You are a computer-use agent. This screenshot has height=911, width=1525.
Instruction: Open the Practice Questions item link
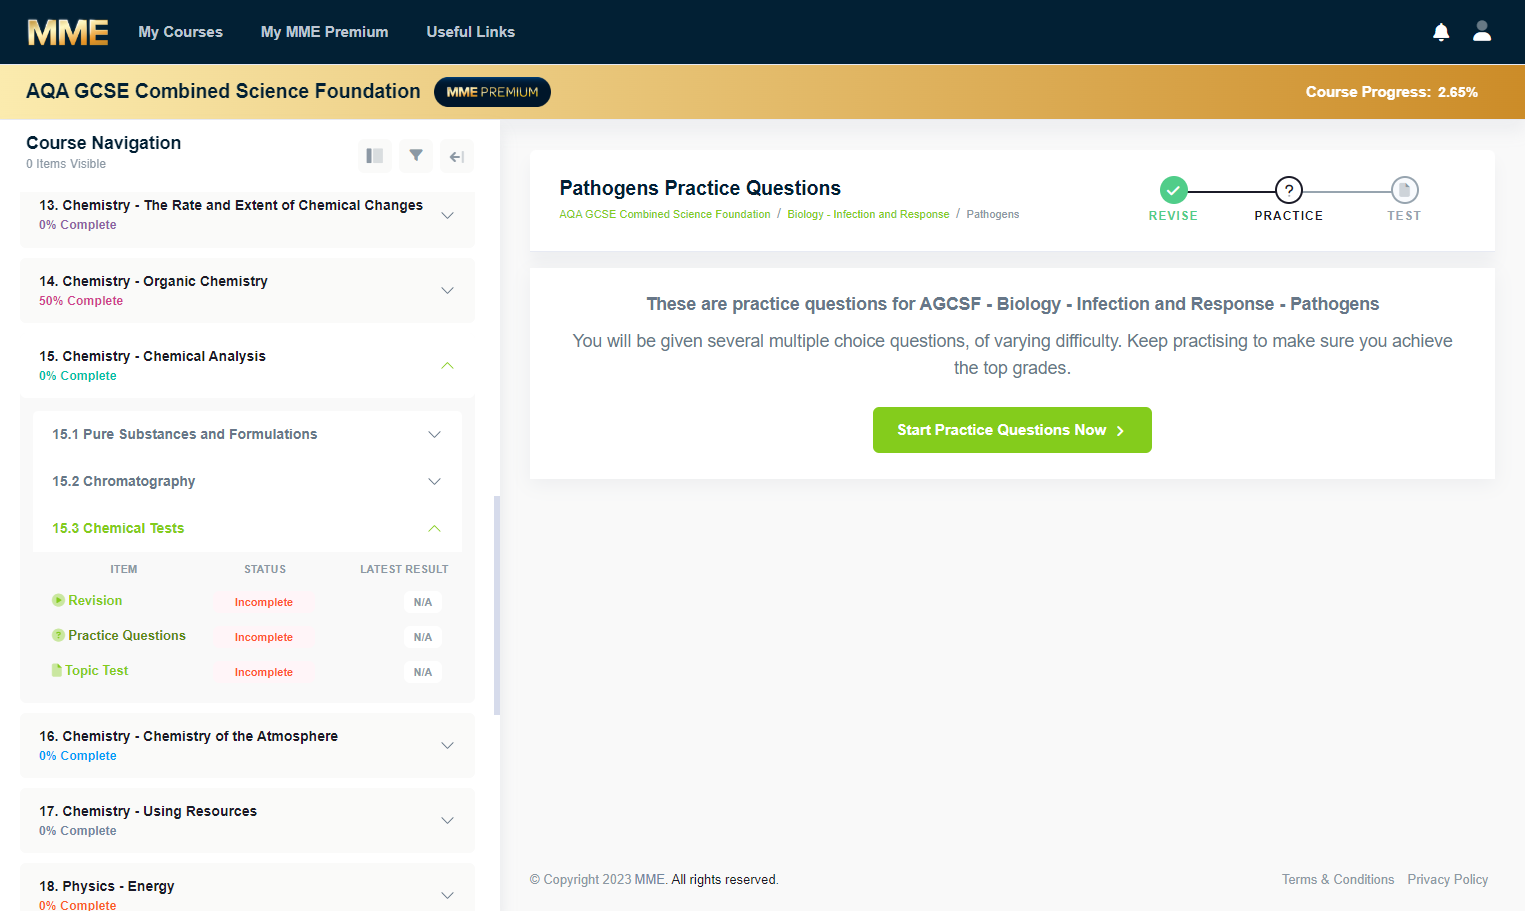point(127,635)
